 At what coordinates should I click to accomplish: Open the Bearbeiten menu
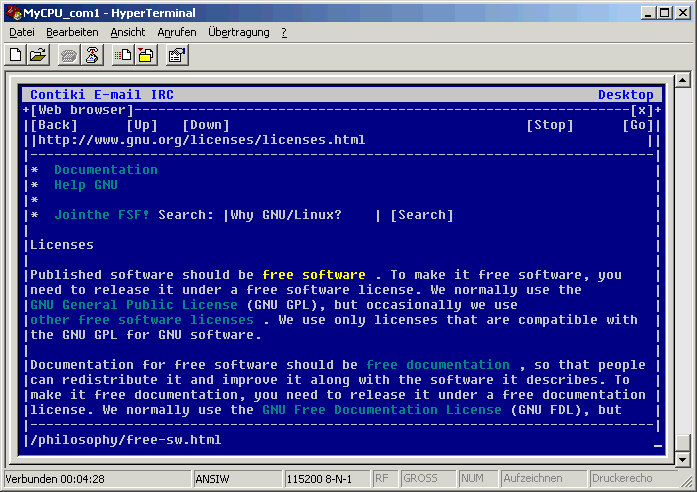[x=72, y=32]
